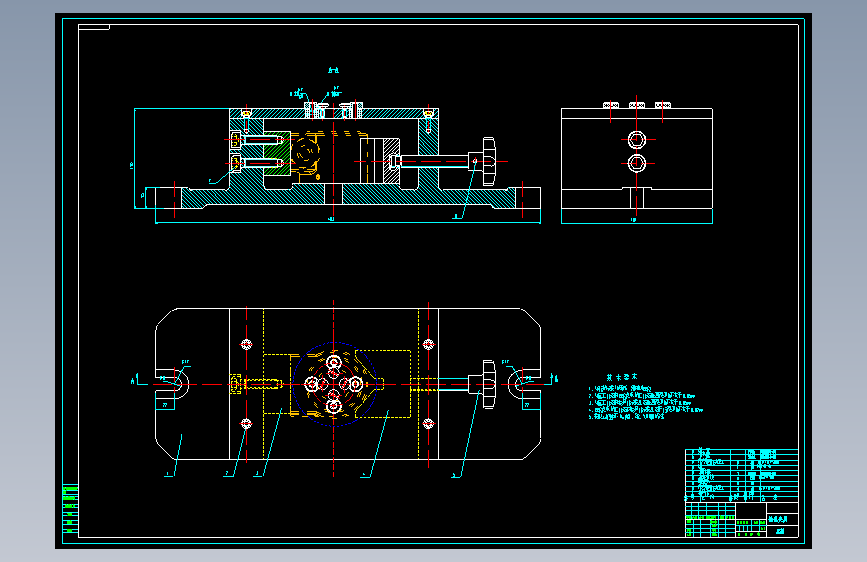
Task: Click the left U-slot of the base plate
Action: tap(173, 384)
